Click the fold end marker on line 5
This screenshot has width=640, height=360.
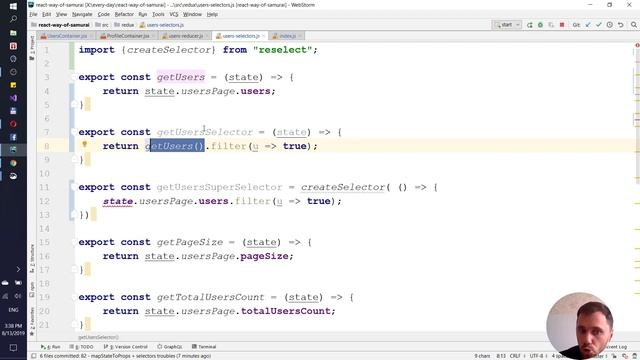73,104
